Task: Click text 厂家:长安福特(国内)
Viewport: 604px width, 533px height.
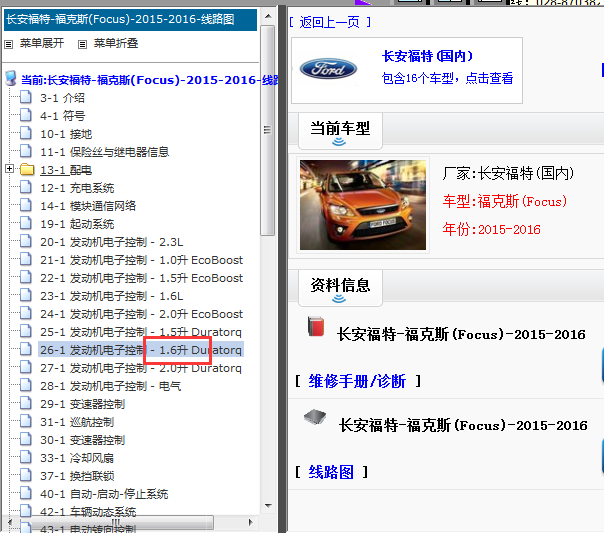Action: [x=508, y=173]
